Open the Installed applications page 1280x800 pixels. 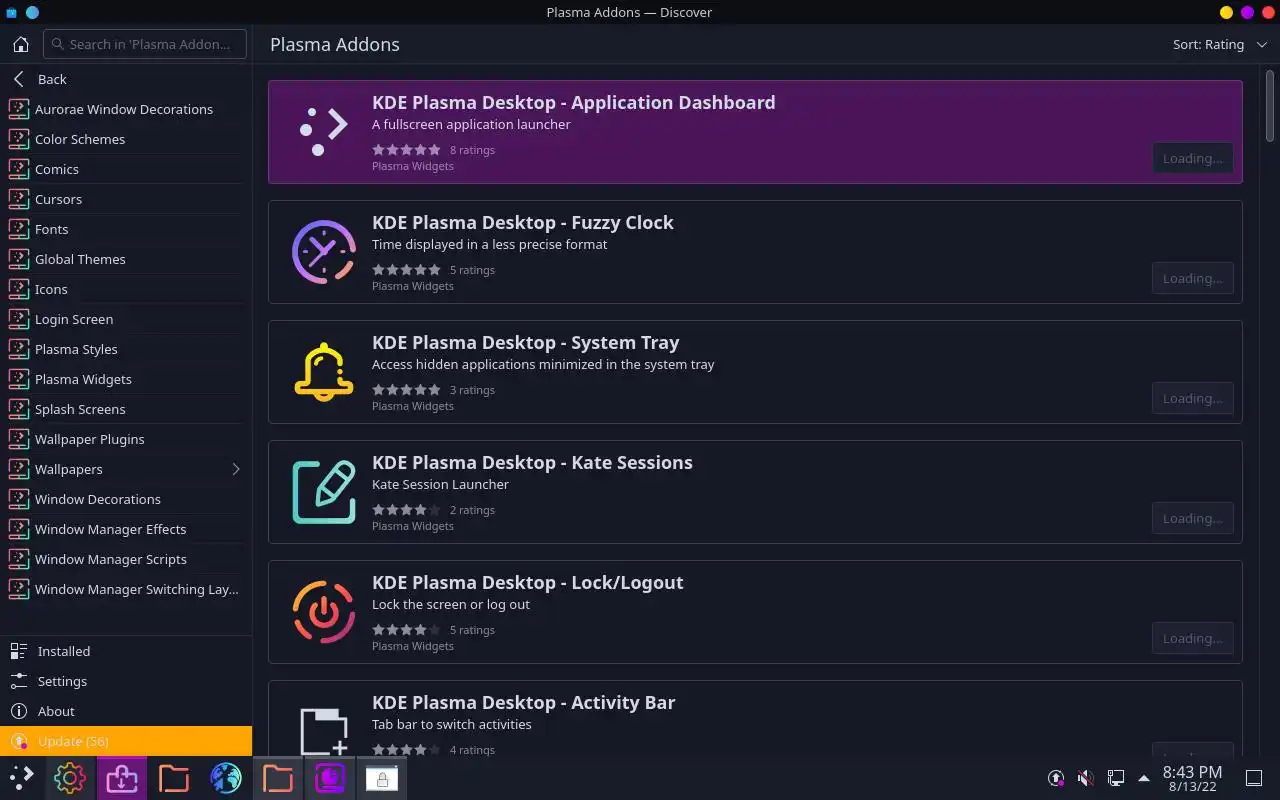126,651
